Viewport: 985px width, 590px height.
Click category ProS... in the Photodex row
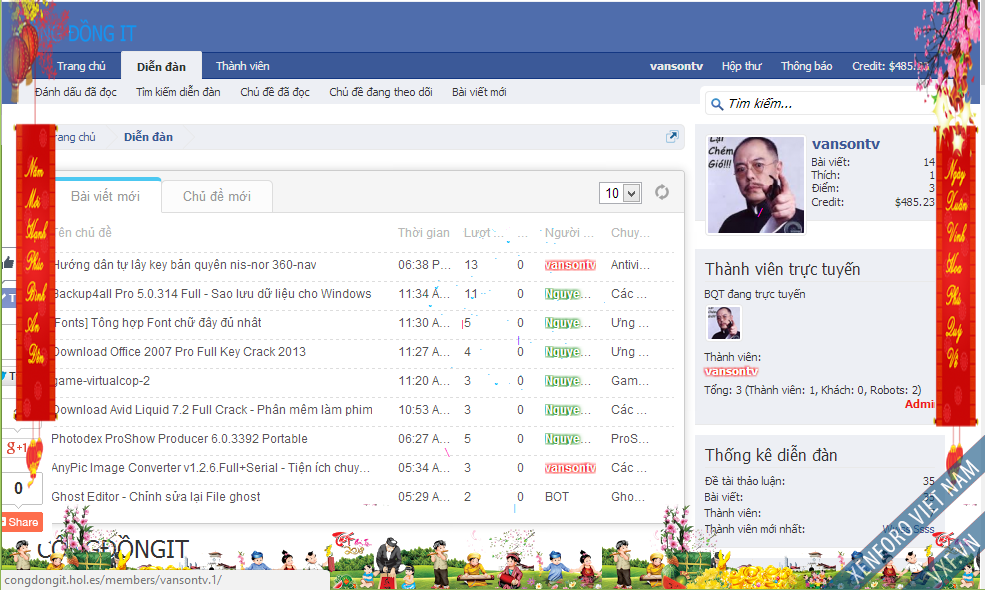[629, 439]
